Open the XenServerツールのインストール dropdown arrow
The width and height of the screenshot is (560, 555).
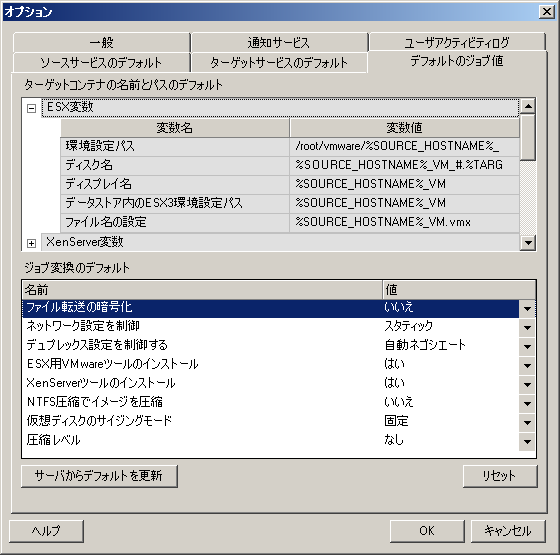tap(527, 384)
